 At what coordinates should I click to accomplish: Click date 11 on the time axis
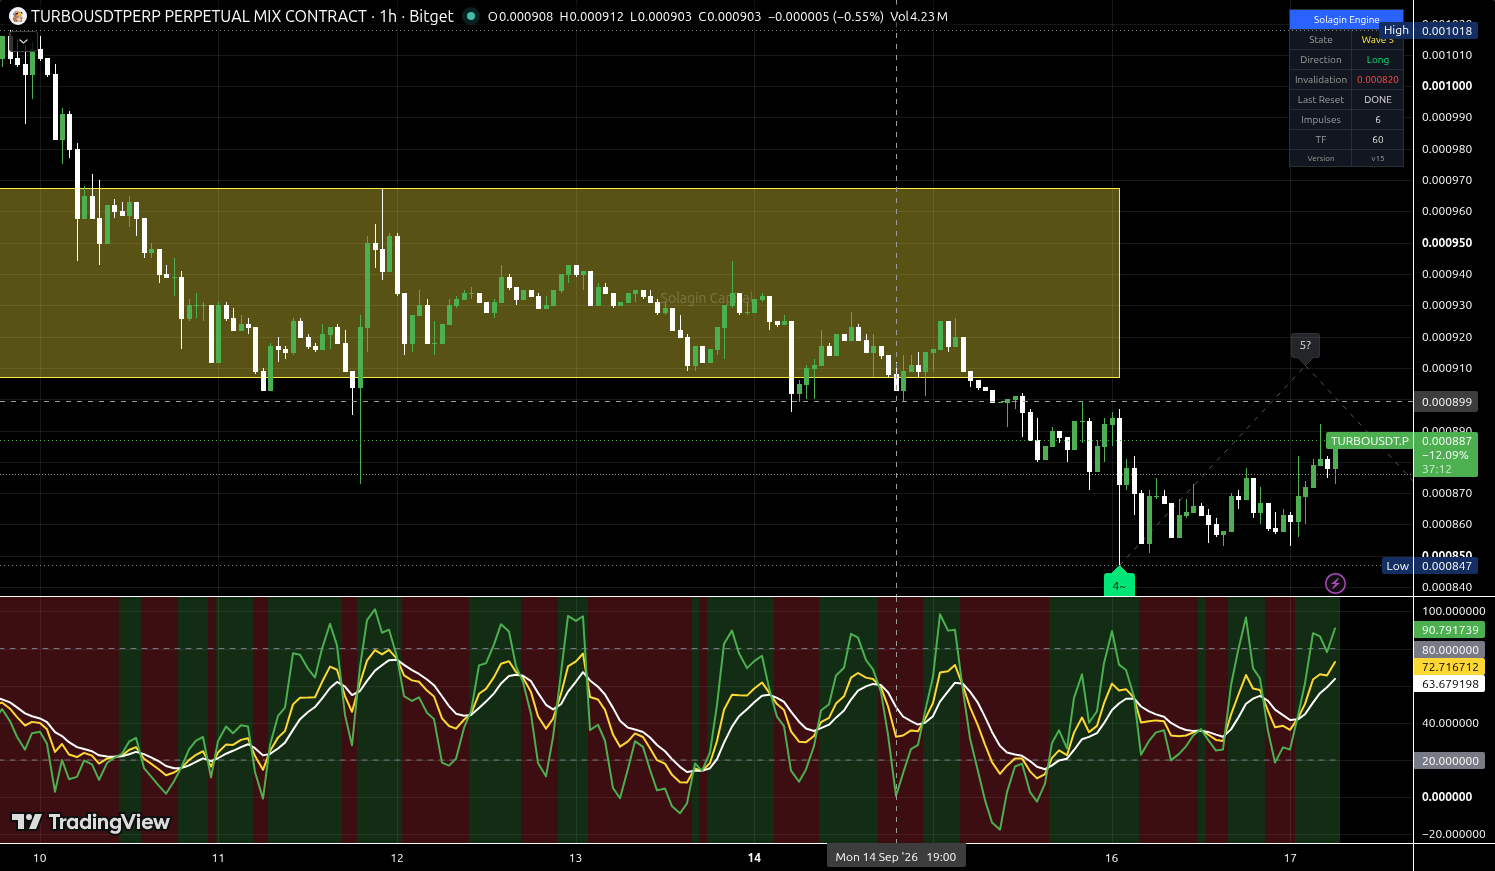(218, 857)
